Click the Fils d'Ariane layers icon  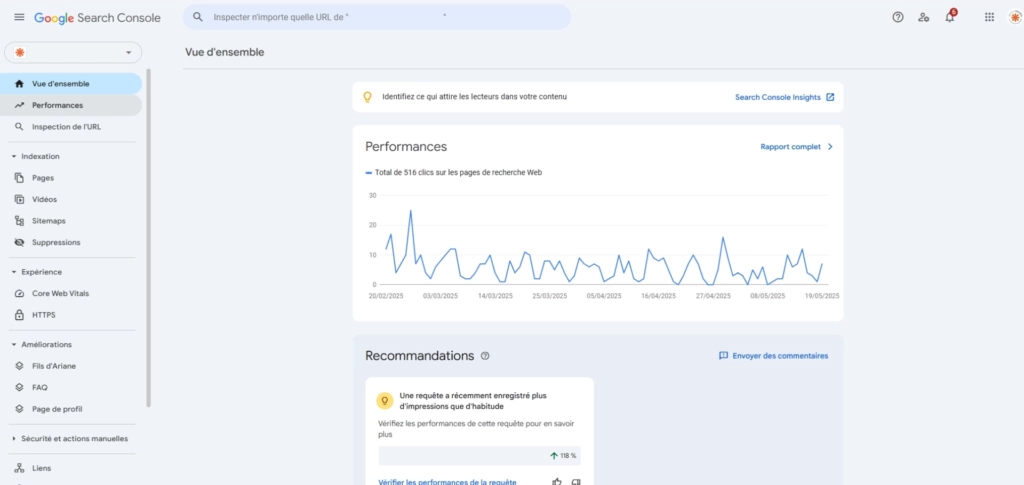(19, 366)
